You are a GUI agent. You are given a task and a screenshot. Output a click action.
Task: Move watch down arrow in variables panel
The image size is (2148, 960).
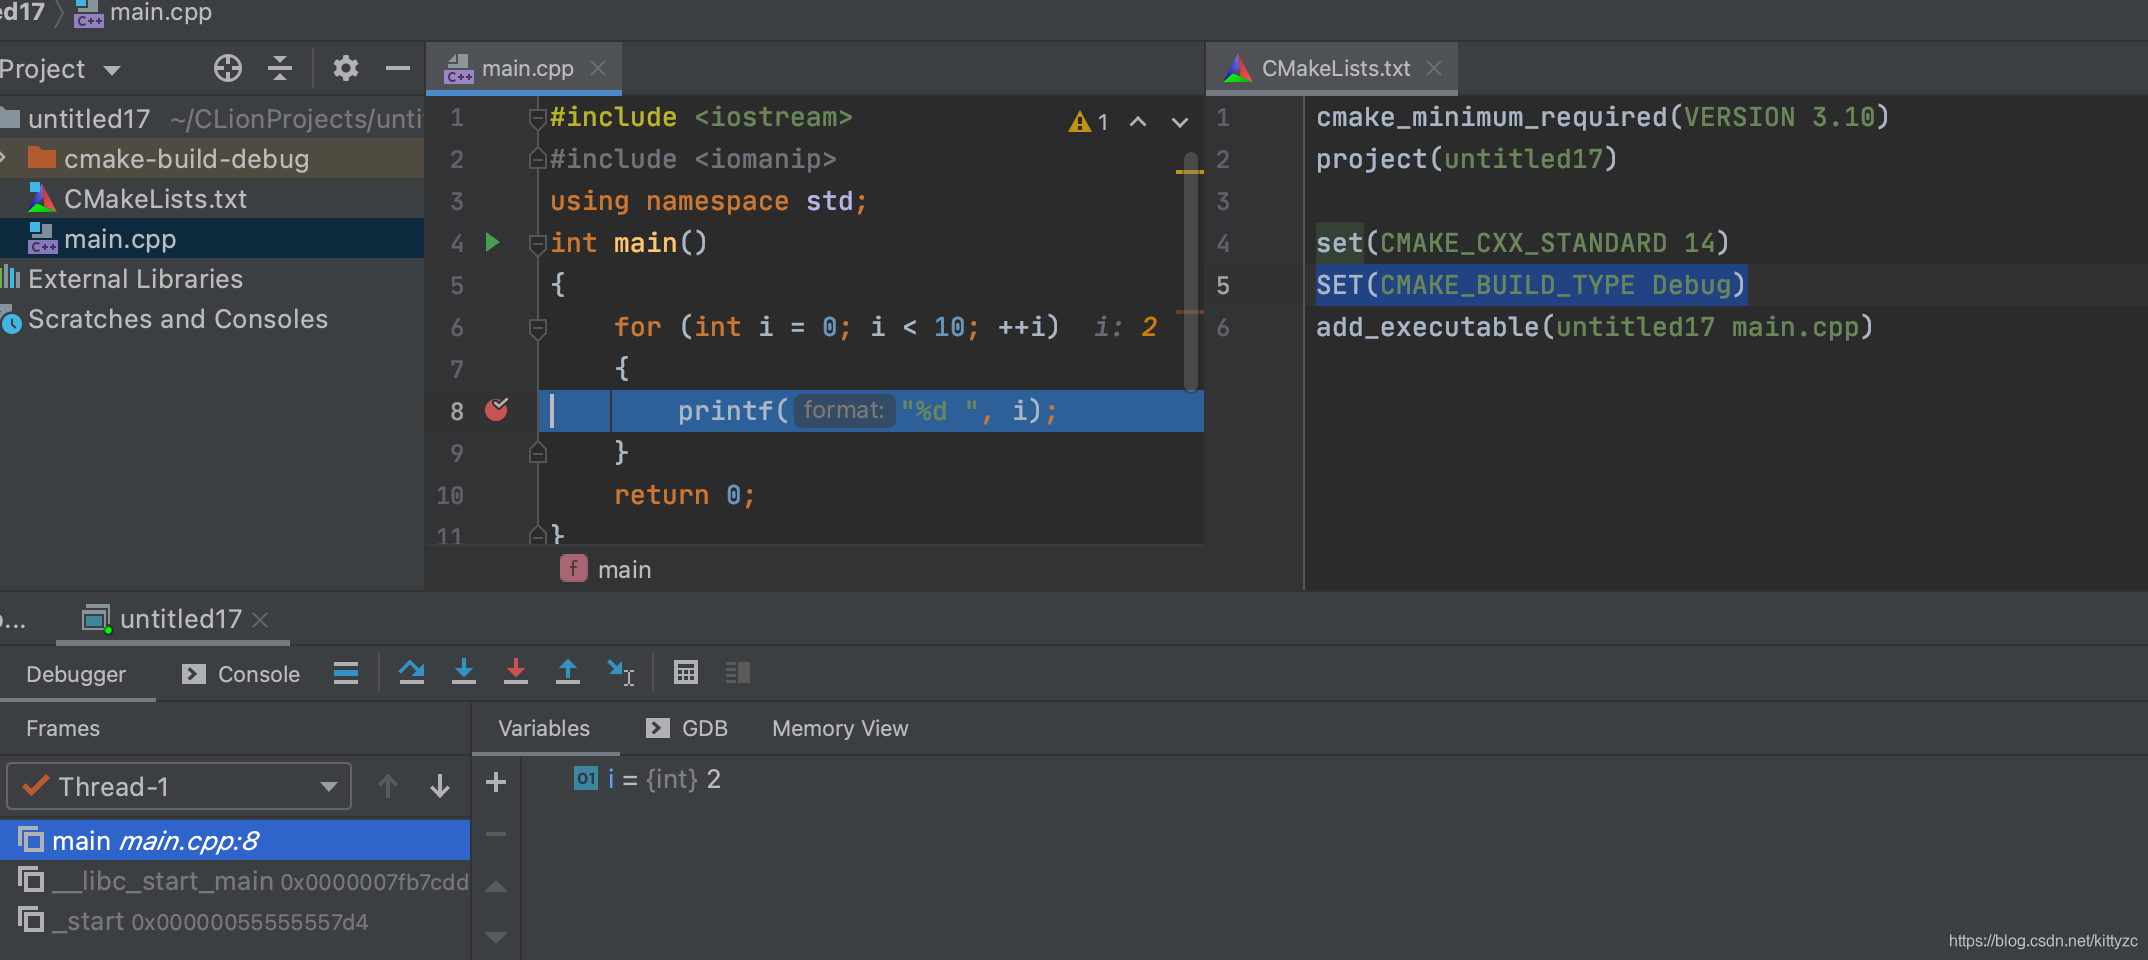click(x=496, y=937)
